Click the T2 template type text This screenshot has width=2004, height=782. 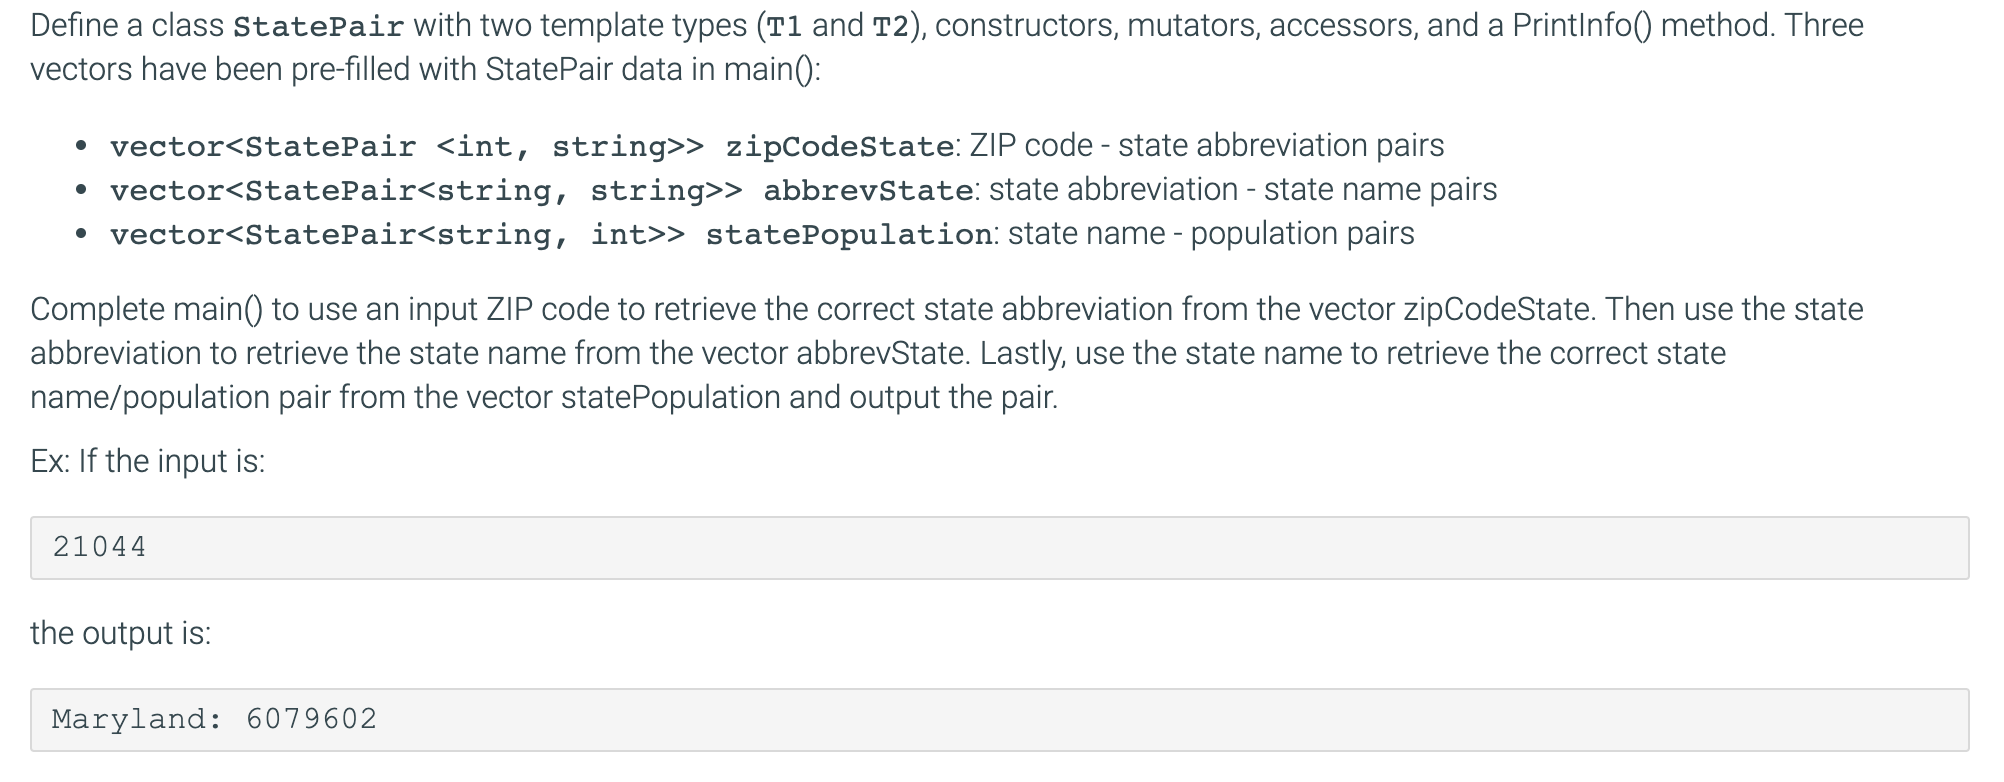[x=892, y=26]
